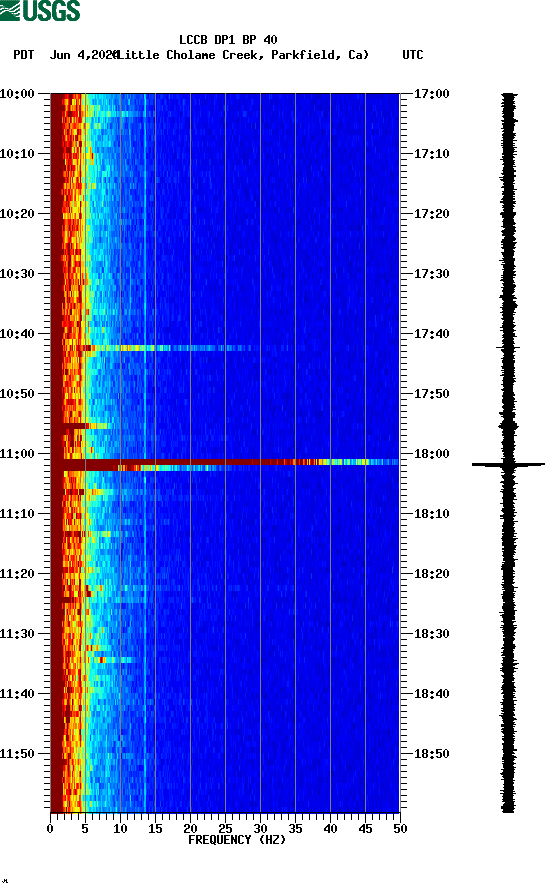The image size is (552, 892).
Task: Click the '10:20' PDT time label
Action: (x=18, y=214)
